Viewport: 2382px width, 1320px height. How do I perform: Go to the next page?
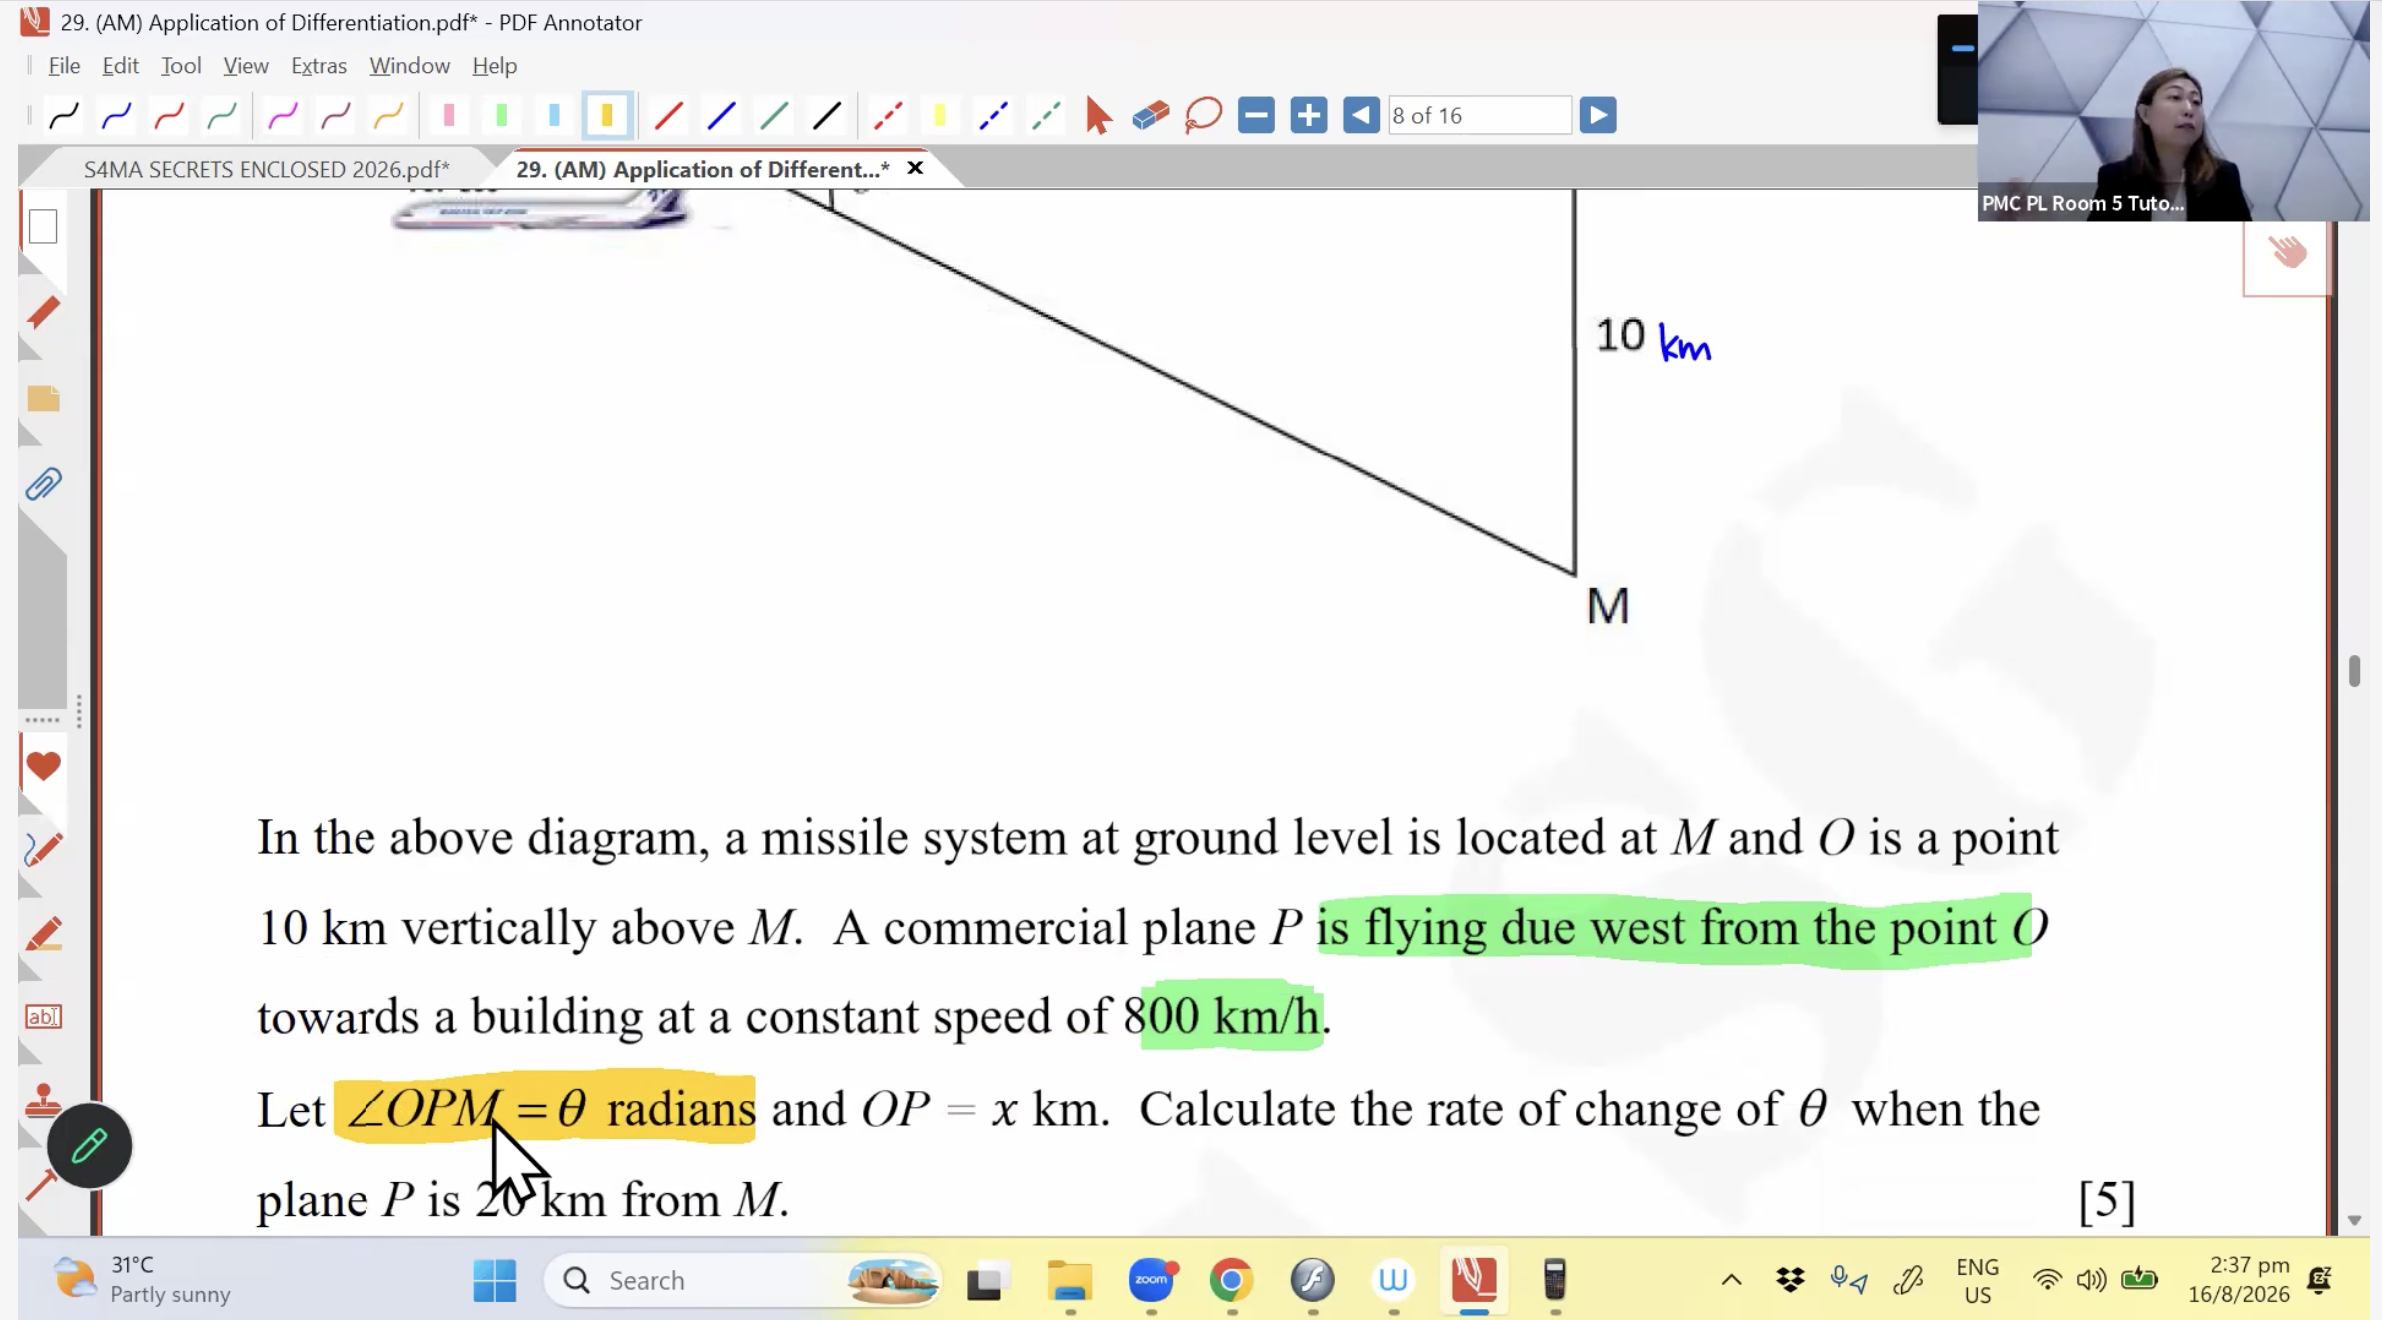click(1598, 115)
